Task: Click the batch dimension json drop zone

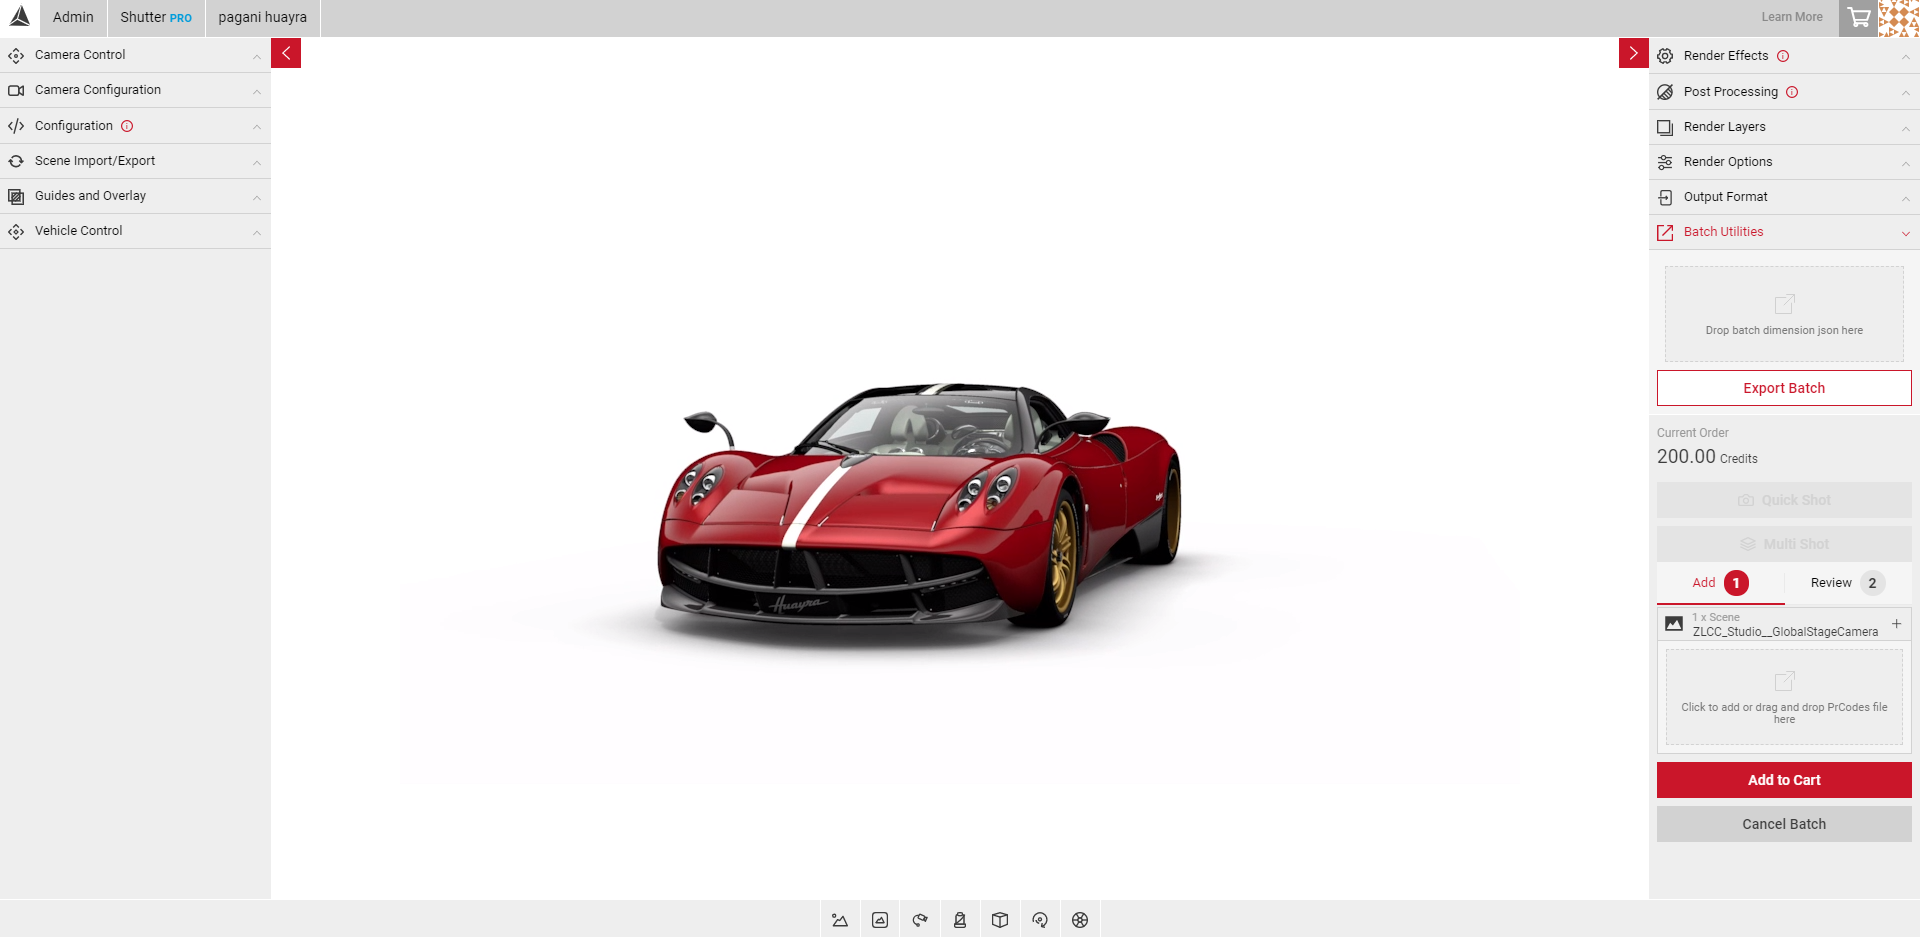Action: click(1784, 314)
